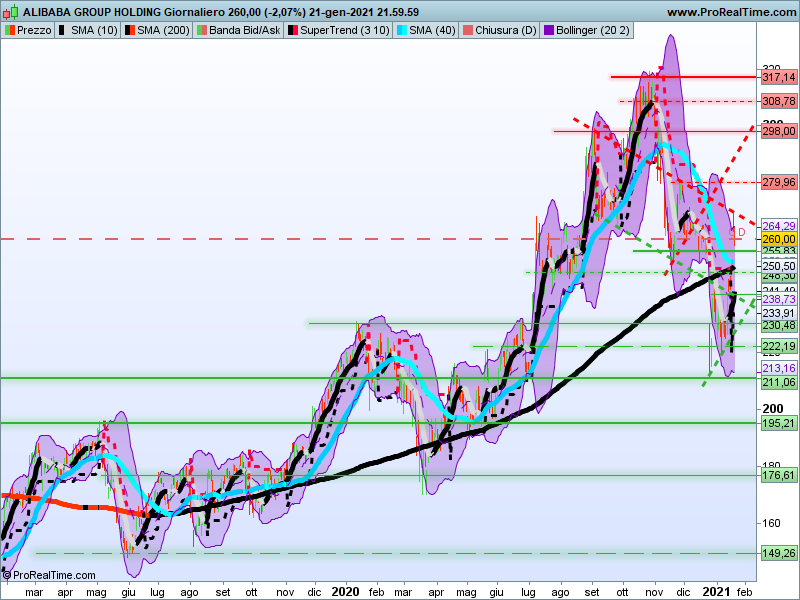Screen dimensions: 800x600
Task: Click the SMA (200) black-red color swatch
Action: 130,30
